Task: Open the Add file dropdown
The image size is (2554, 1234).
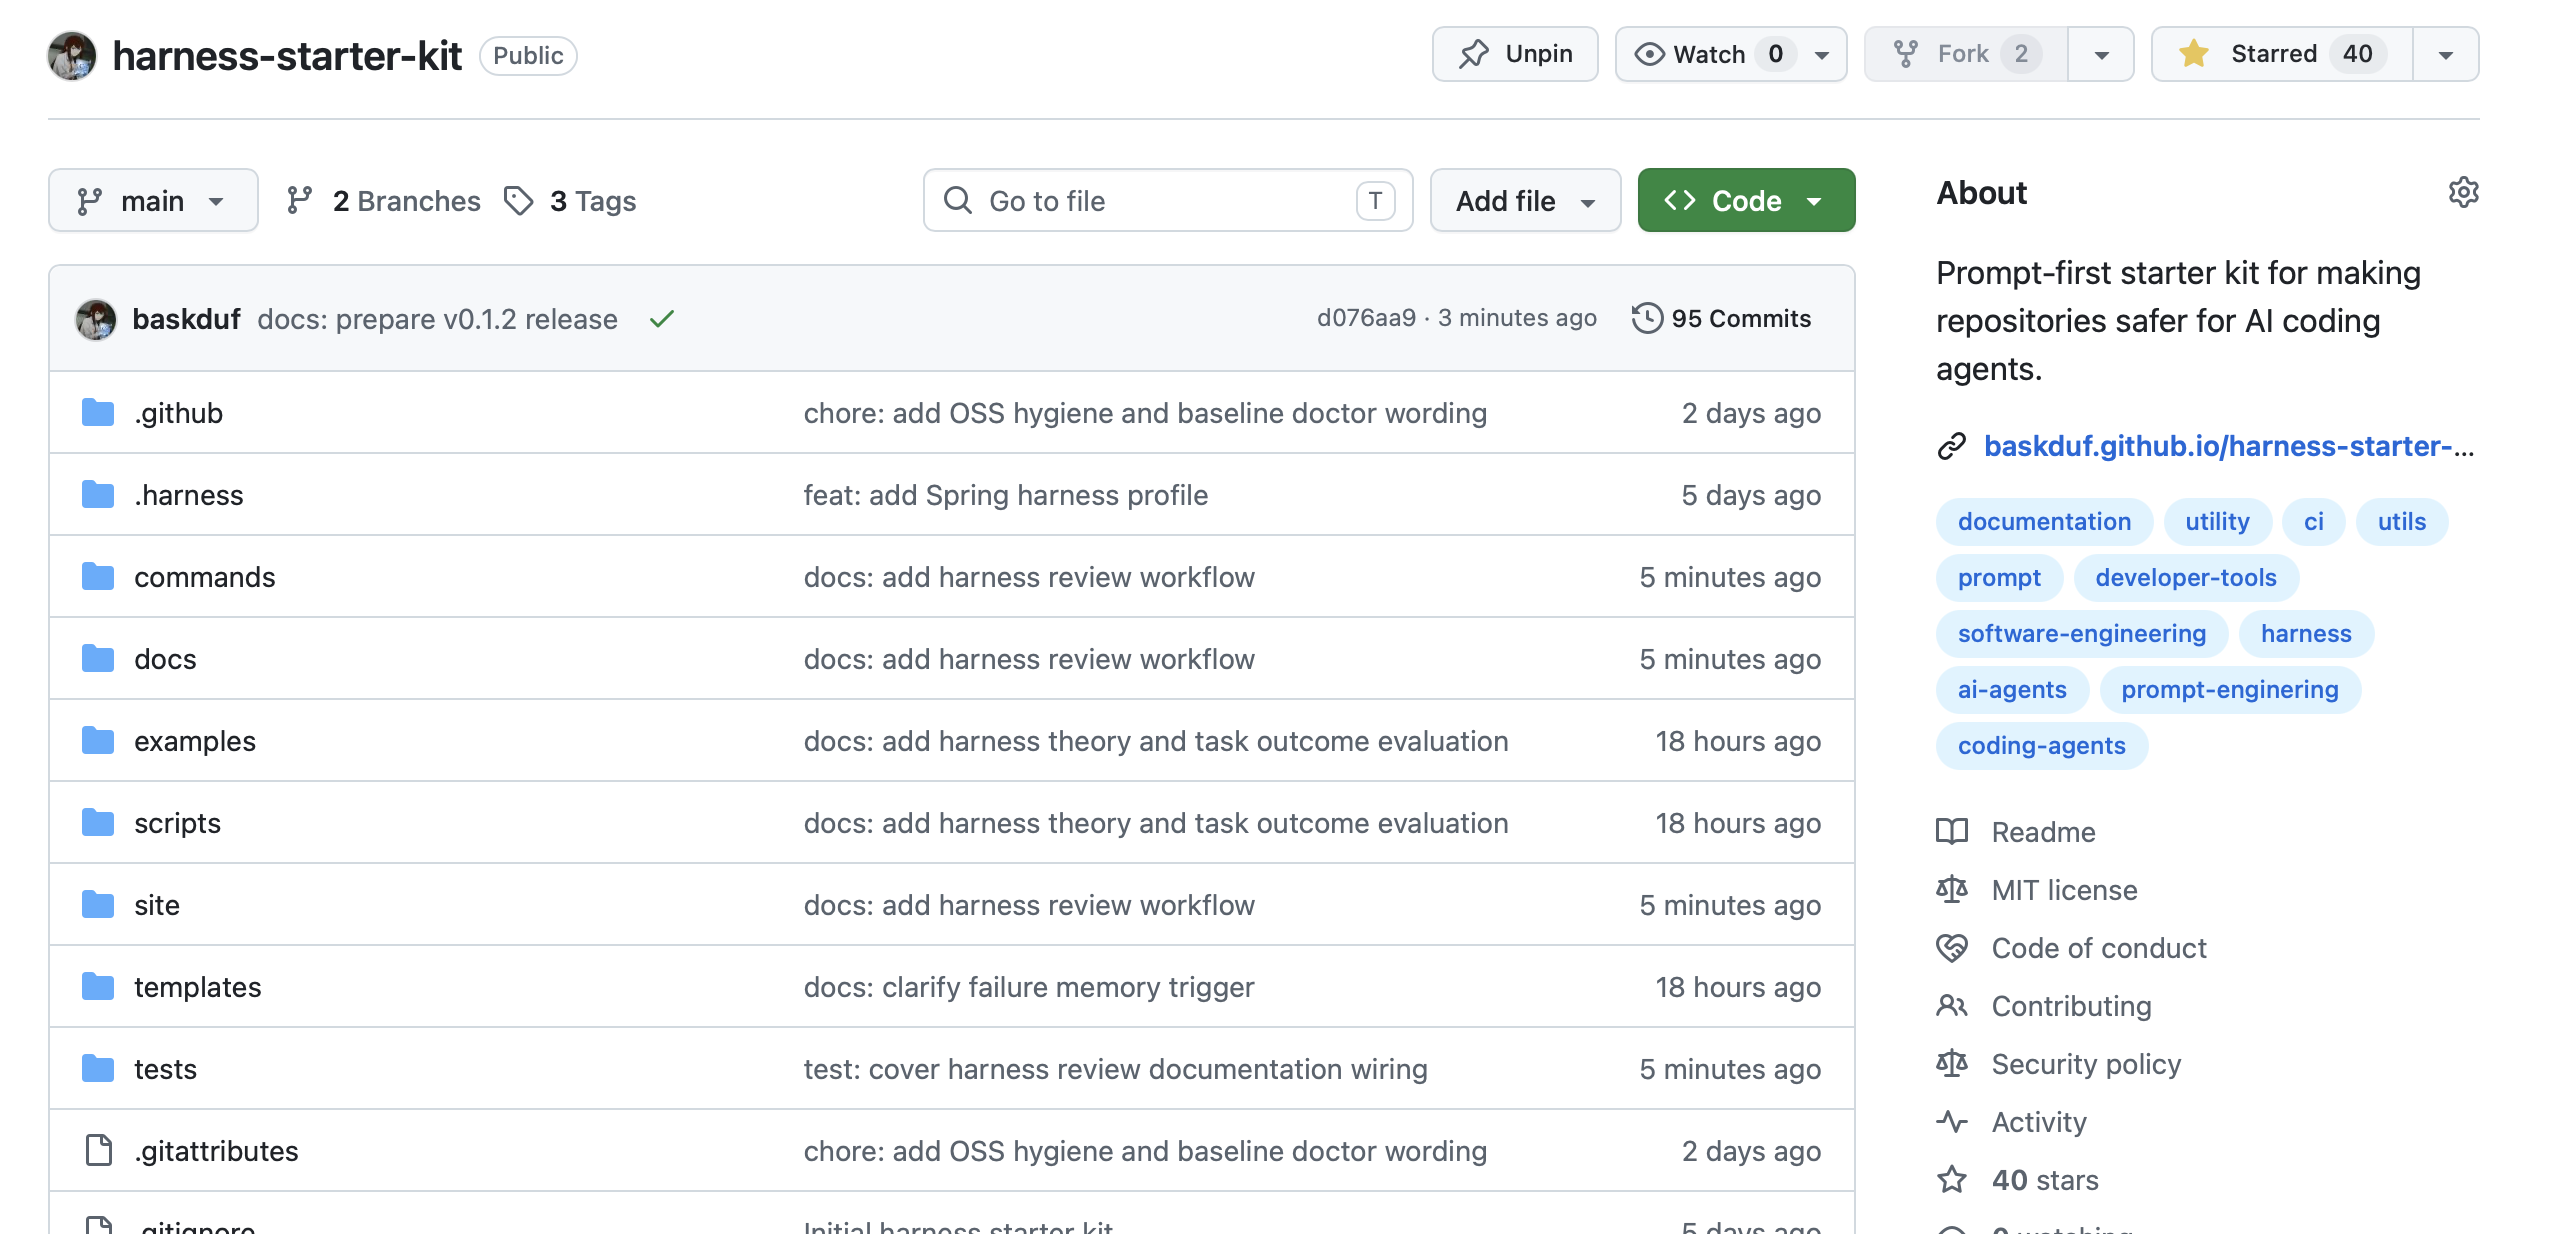Action: click(x=1525, y=201)
